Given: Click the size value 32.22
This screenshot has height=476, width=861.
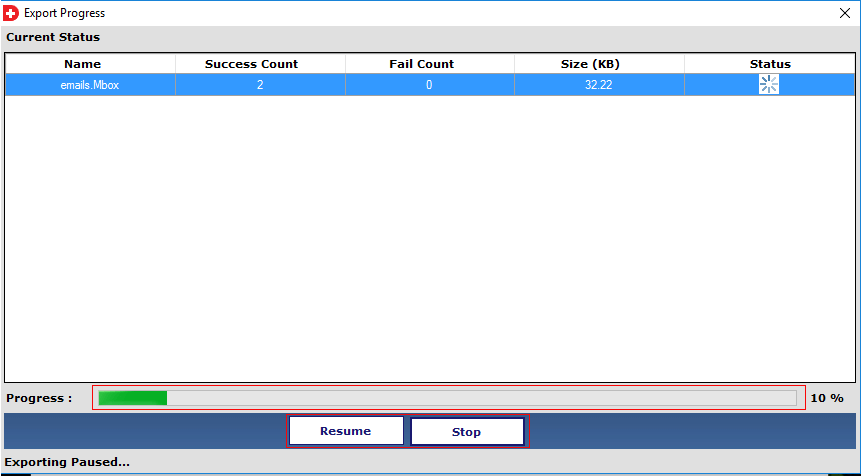Looking at the screenshot, I should (599, 86).
